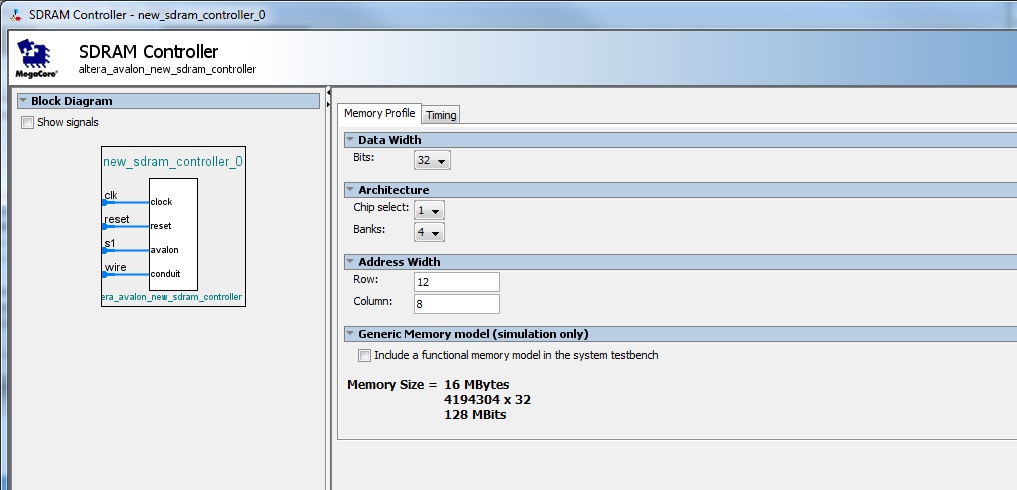Toggle the Show signals checkbox
Screen dimensions: 1017x490
click(x=27, y=123)
